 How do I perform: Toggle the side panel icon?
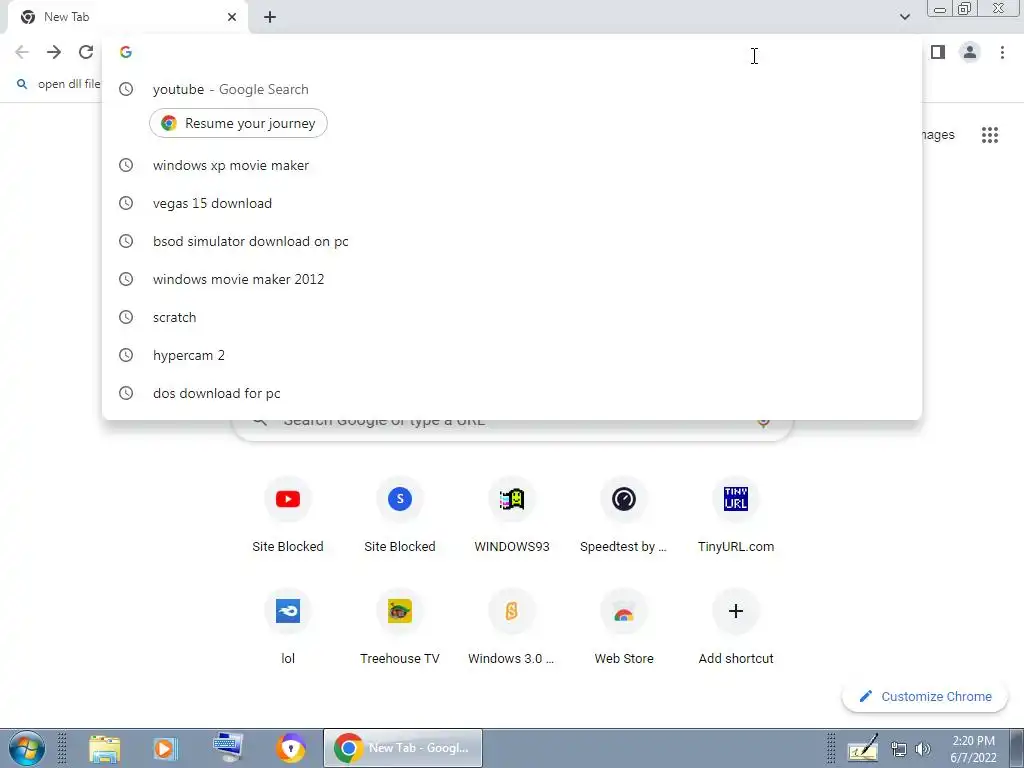tap(938, 52)
